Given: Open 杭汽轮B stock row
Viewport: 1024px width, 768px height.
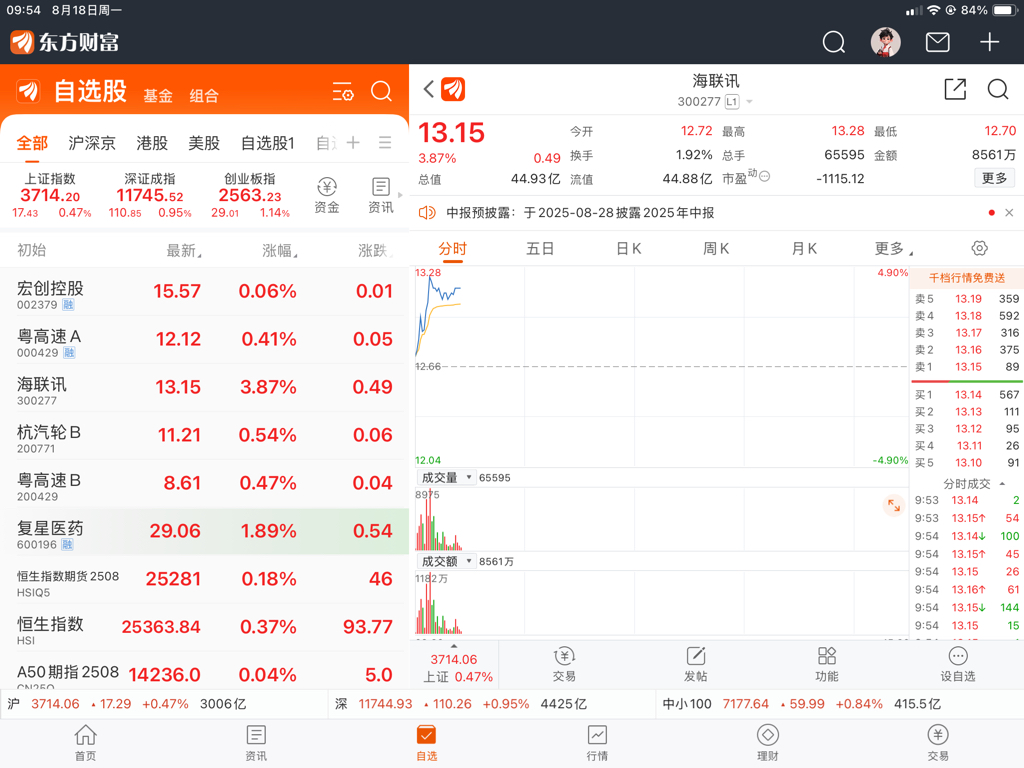Looking at the screenshot, I should [x=204, y=436].
